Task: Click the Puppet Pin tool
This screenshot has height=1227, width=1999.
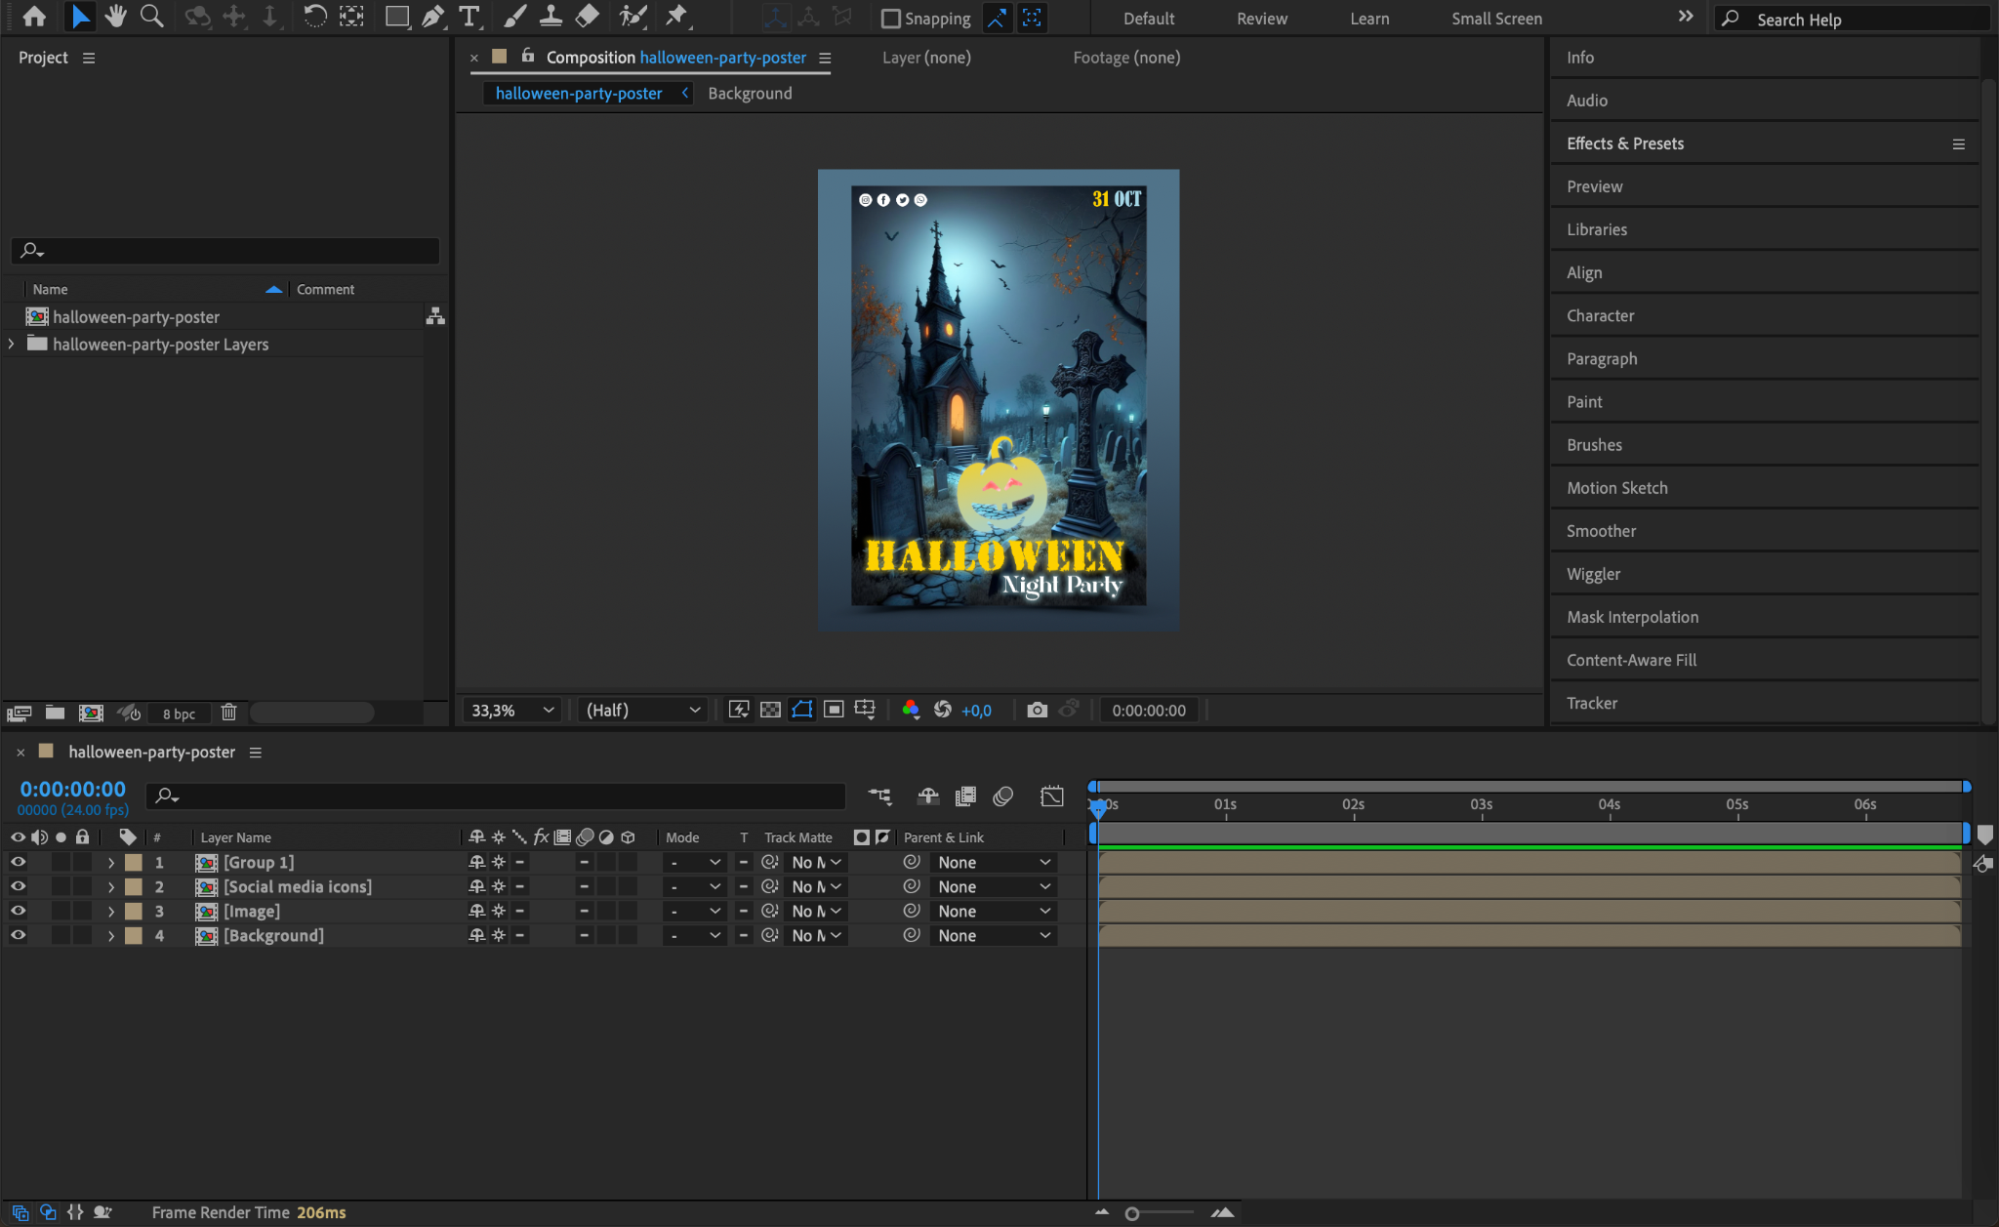Action: tap(678, 16)
